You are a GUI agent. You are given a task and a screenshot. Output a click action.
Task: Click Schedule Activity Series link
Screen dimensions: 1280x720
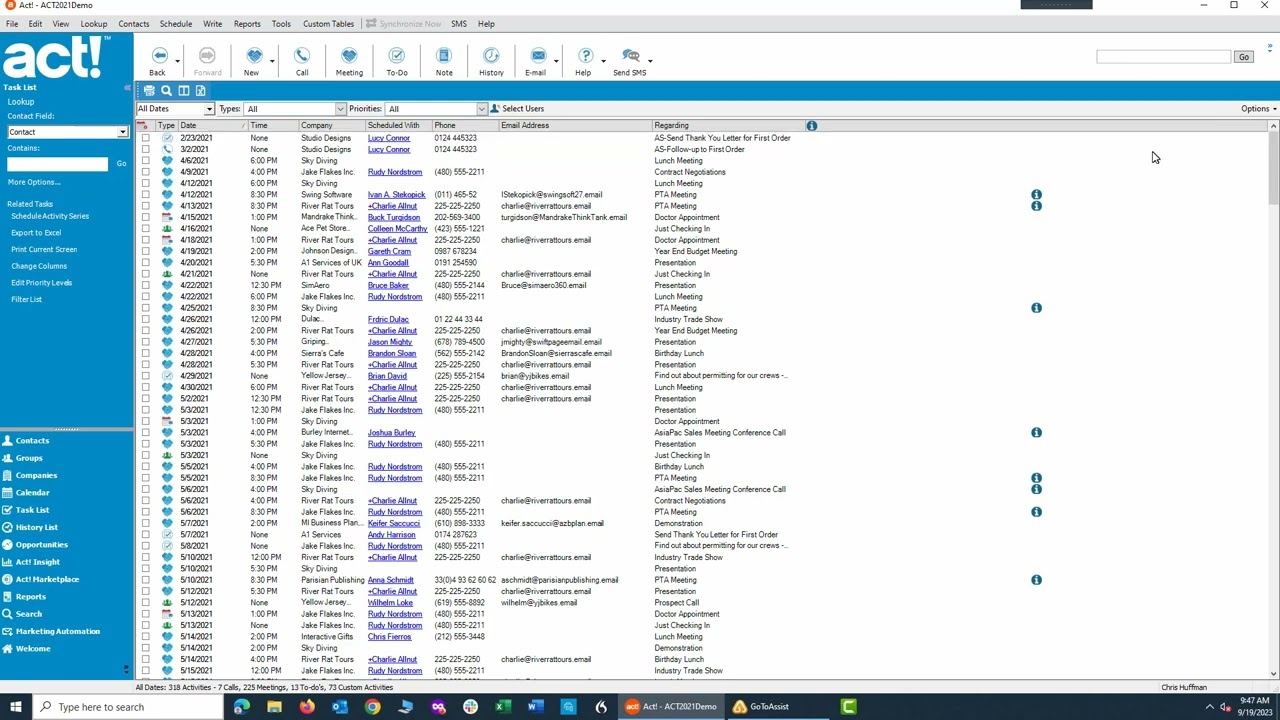tap(50, 216)
